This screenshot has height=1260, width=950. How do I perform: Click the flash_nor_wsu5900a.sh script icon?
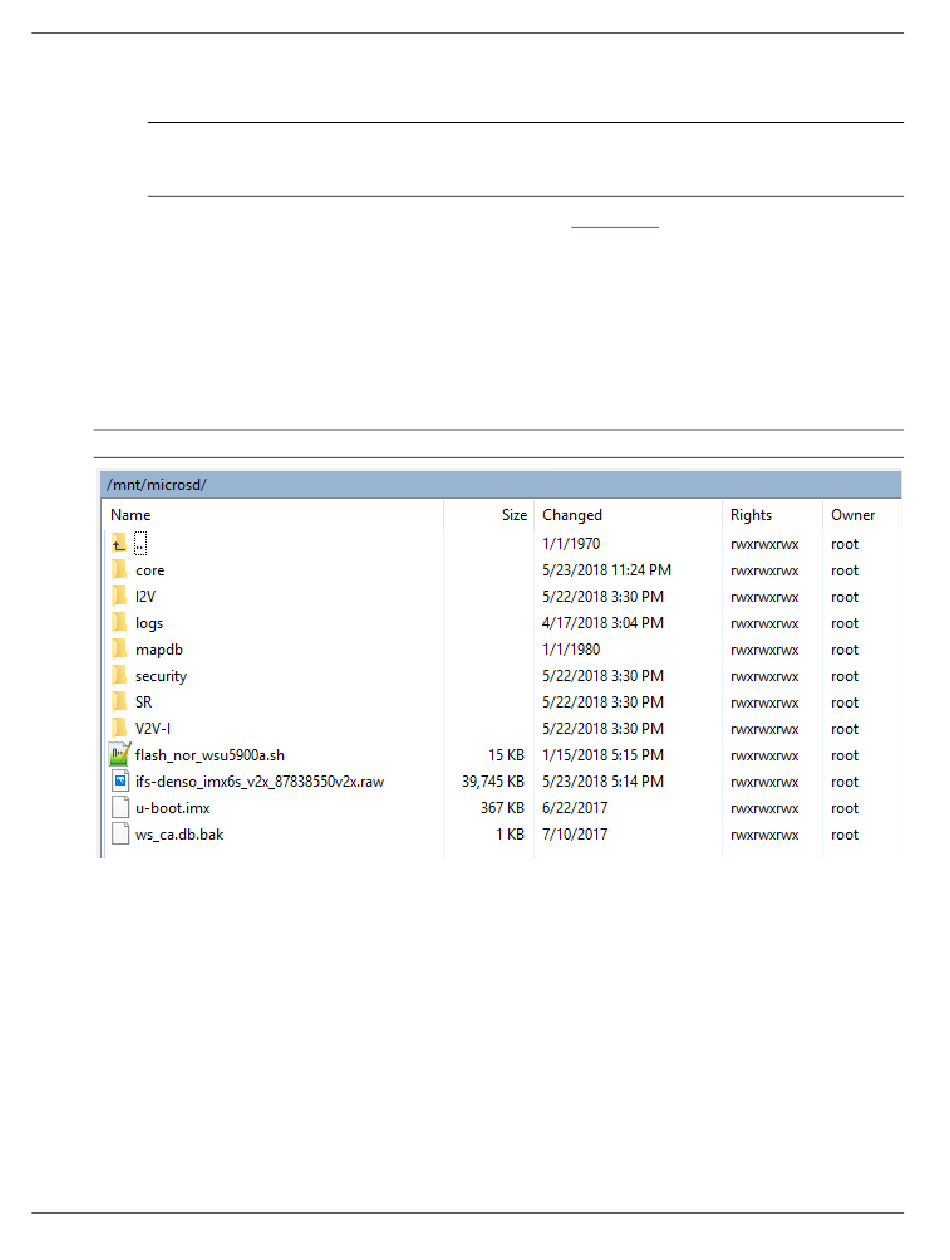tap(120, 755)
